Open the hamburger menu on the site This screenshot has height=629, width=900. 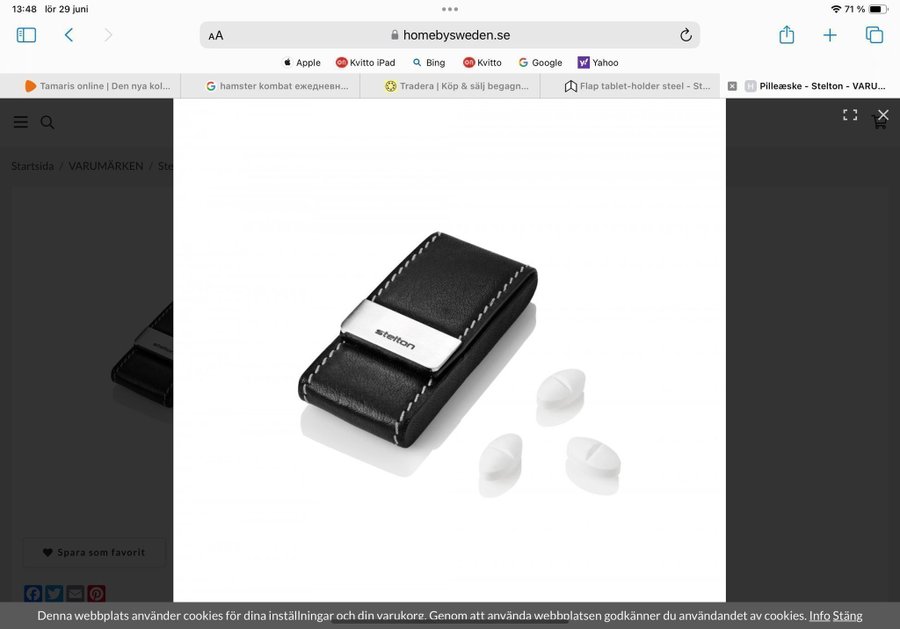(20, 122)
